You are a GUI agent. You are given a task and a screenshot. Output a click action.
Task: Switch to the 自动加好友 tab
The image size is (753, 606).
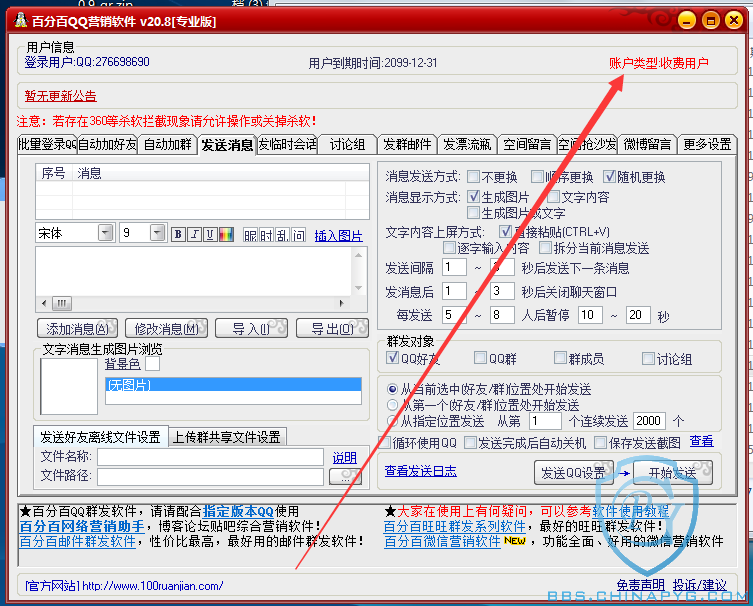point(108,145)
